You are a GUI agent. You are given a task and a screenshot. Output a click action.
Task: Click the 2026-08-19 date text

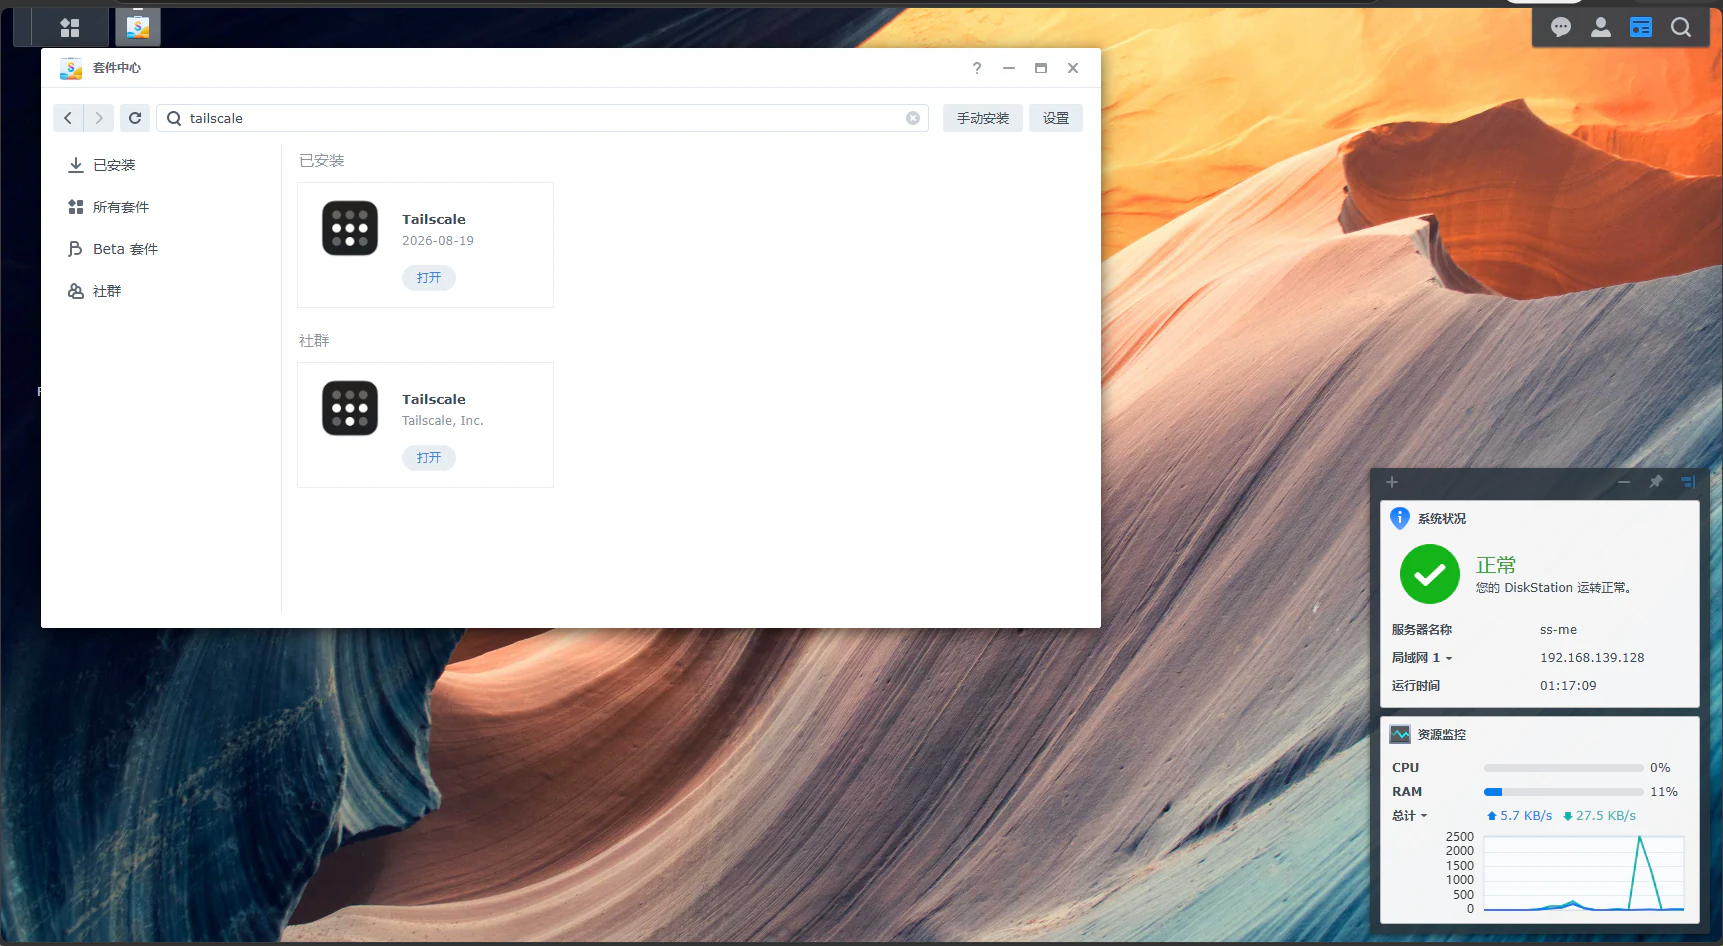(x=438, y=241)
